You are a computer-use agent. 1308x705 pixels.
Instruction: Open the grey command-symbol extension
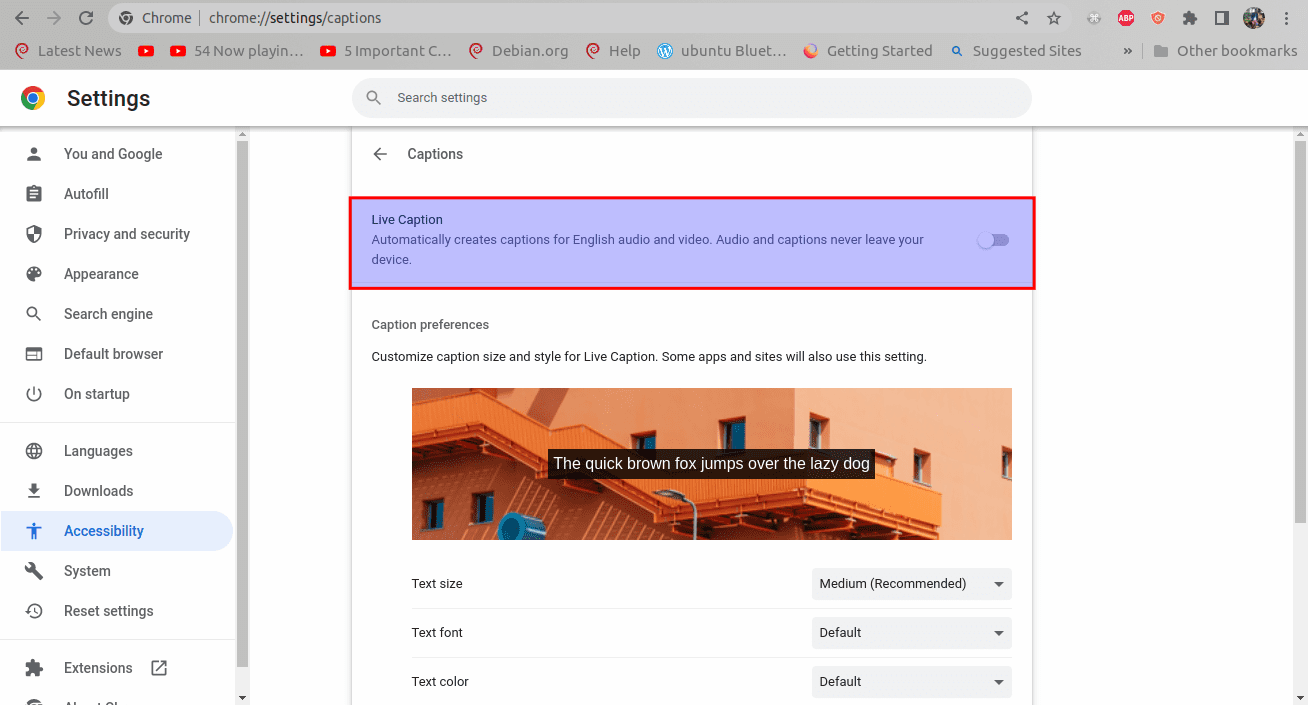click(x=1094, y=18)
